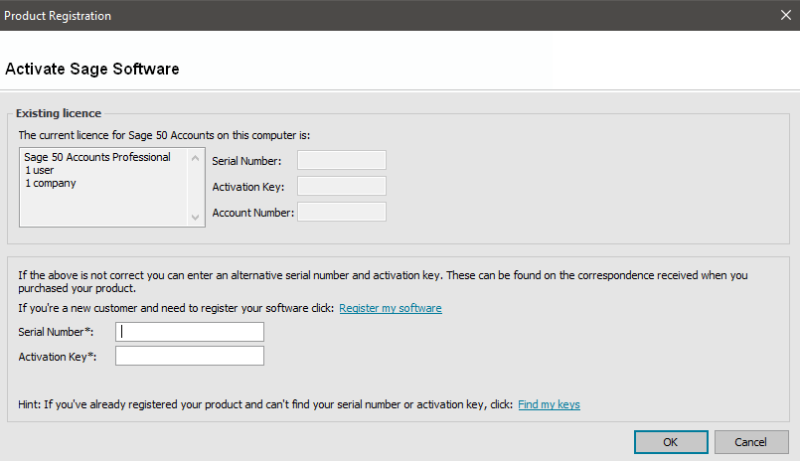Select the Sage 50 Accounts Professional line
The height and width of the screenshot is (461, 800).
coord(97,157)
